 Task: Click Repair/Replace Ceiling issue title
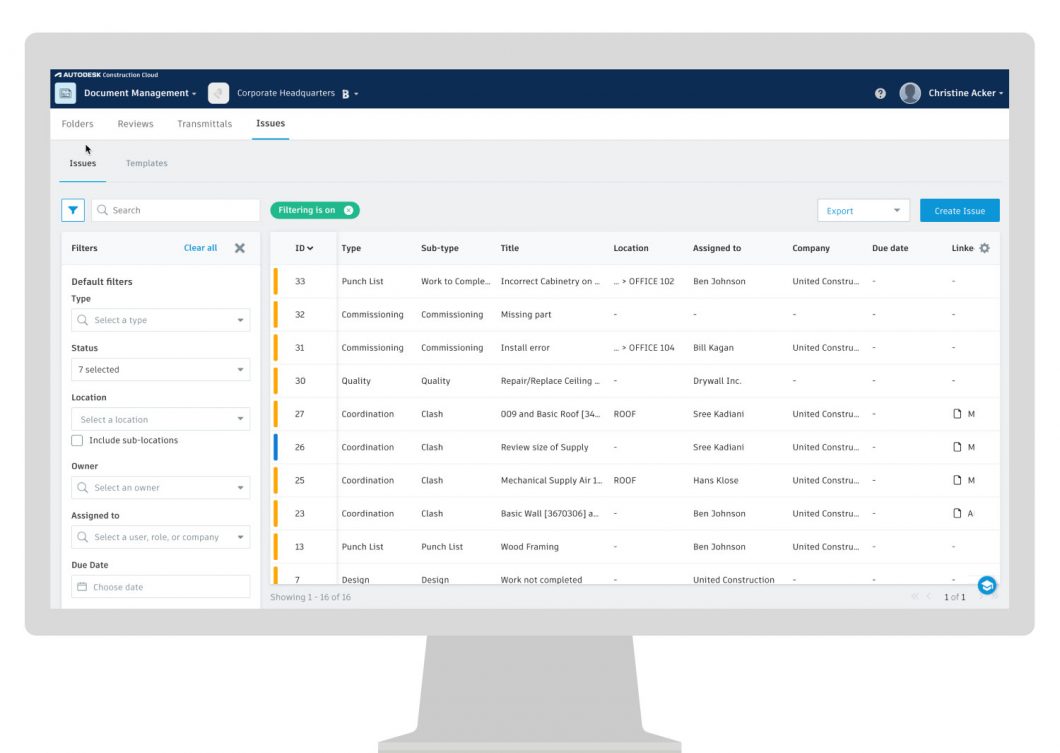550,381
